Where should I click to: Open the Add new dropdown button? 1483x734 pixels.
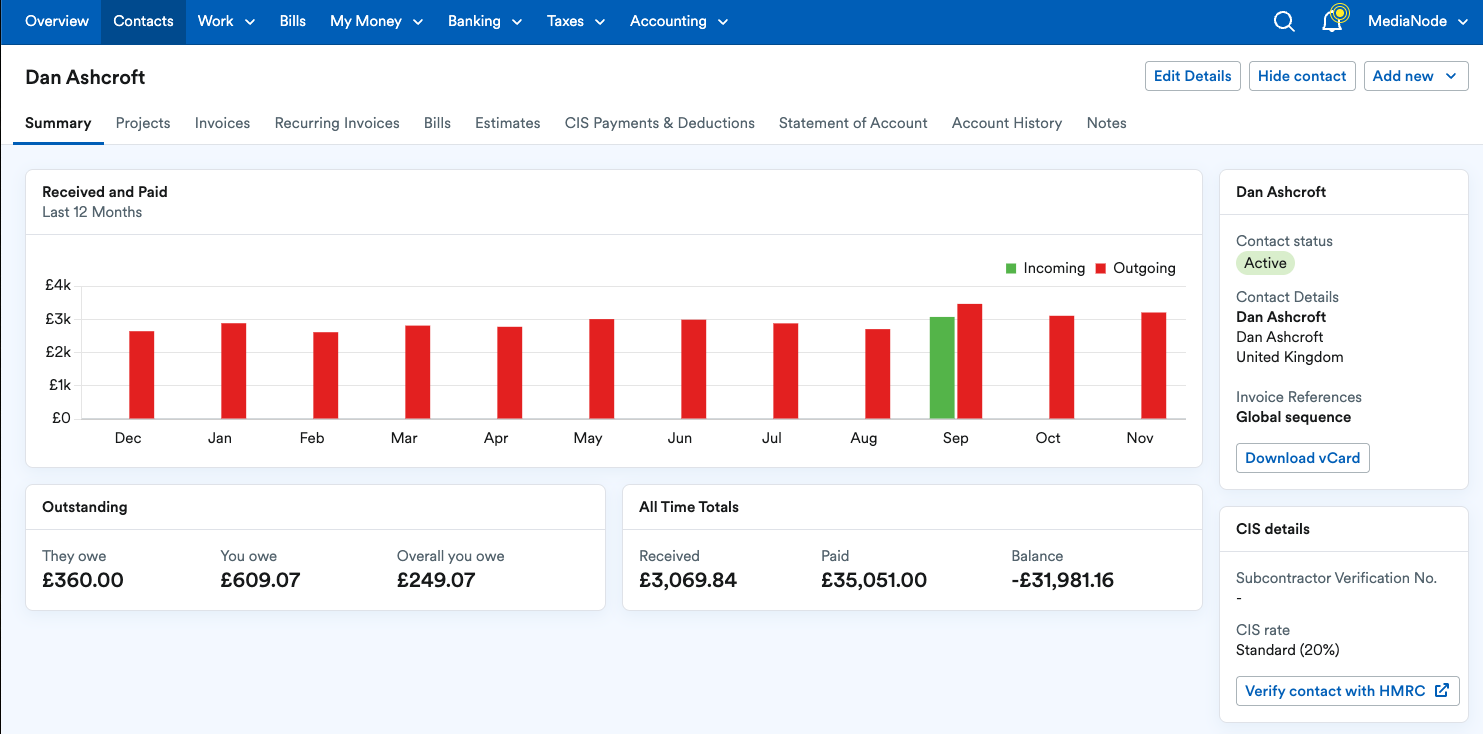[x=1416, y=76]
